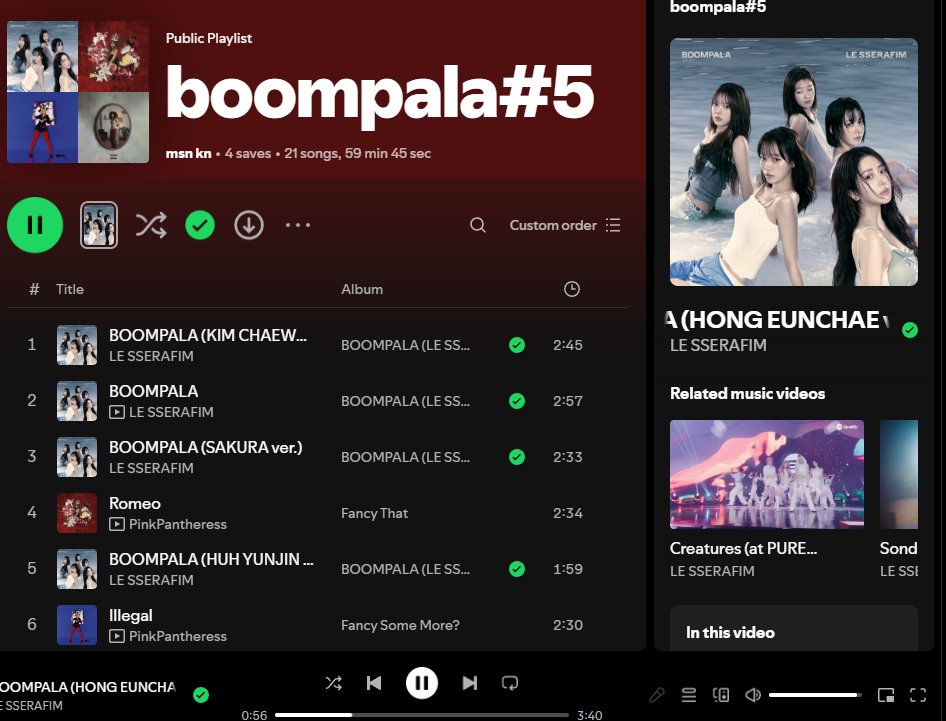Screen dimensions: 946x721
Task: Open the playlist three-dot more options menu
Action: tap(297, 225)
